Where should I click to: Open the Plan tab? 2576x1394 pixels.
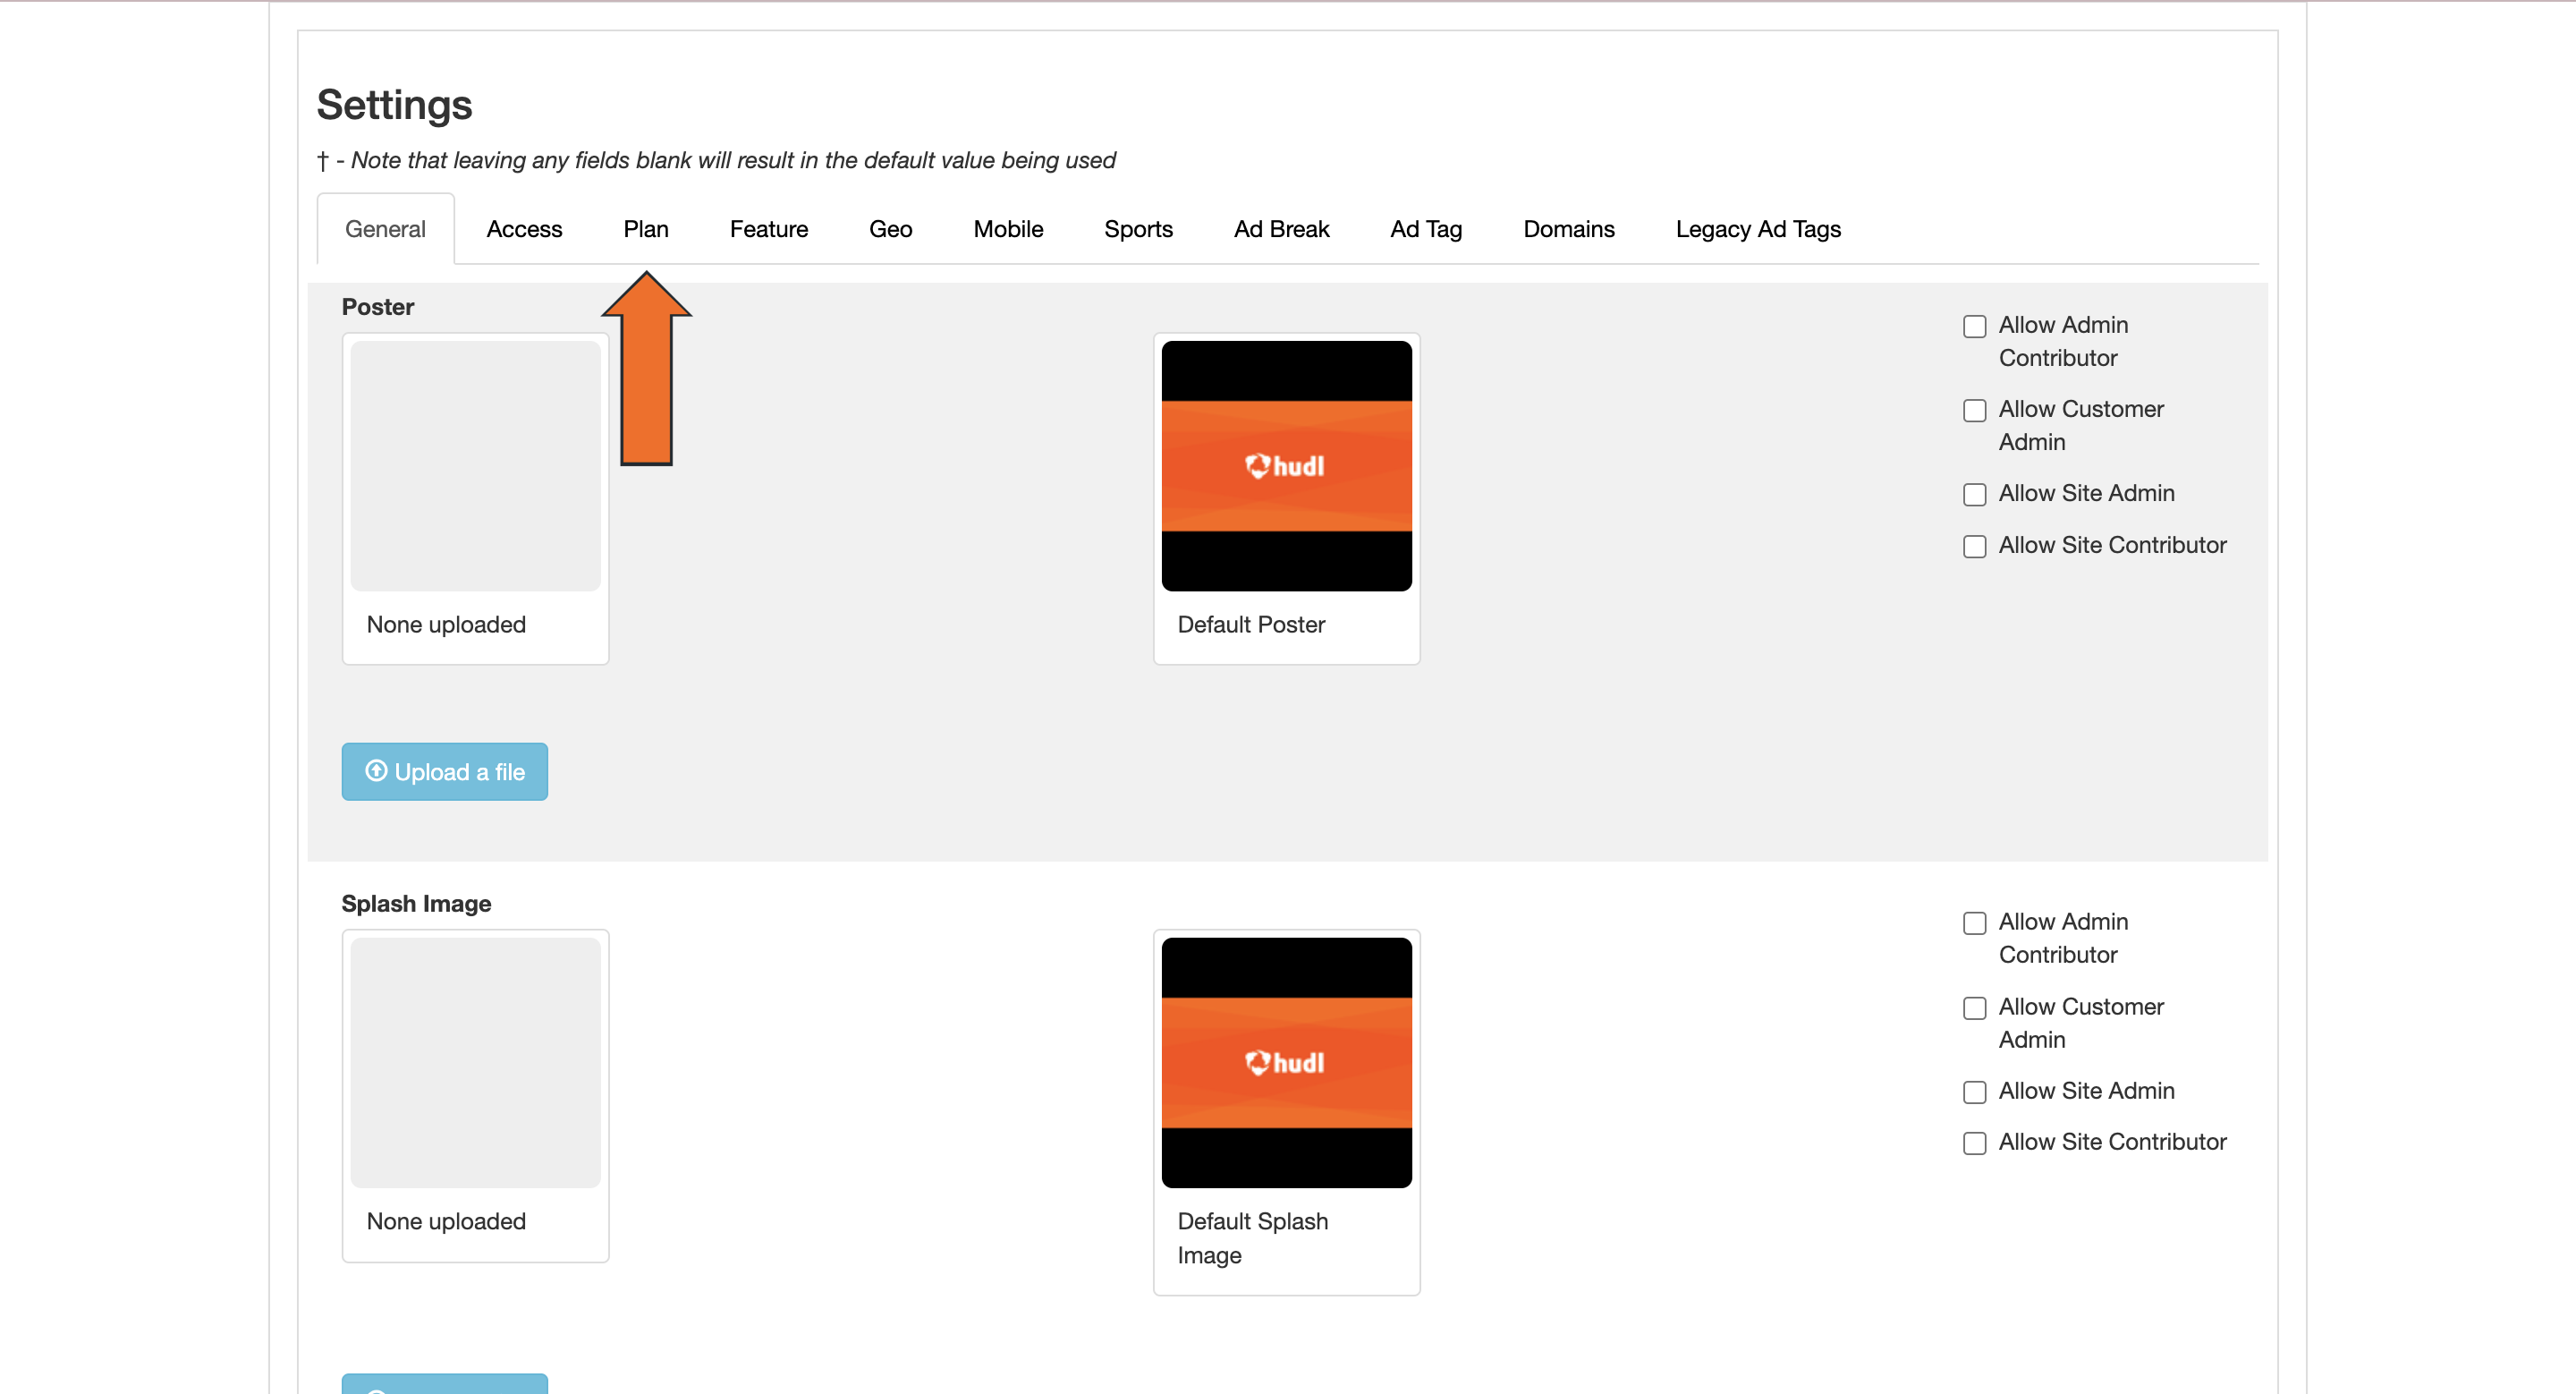[x=646, y=229]
